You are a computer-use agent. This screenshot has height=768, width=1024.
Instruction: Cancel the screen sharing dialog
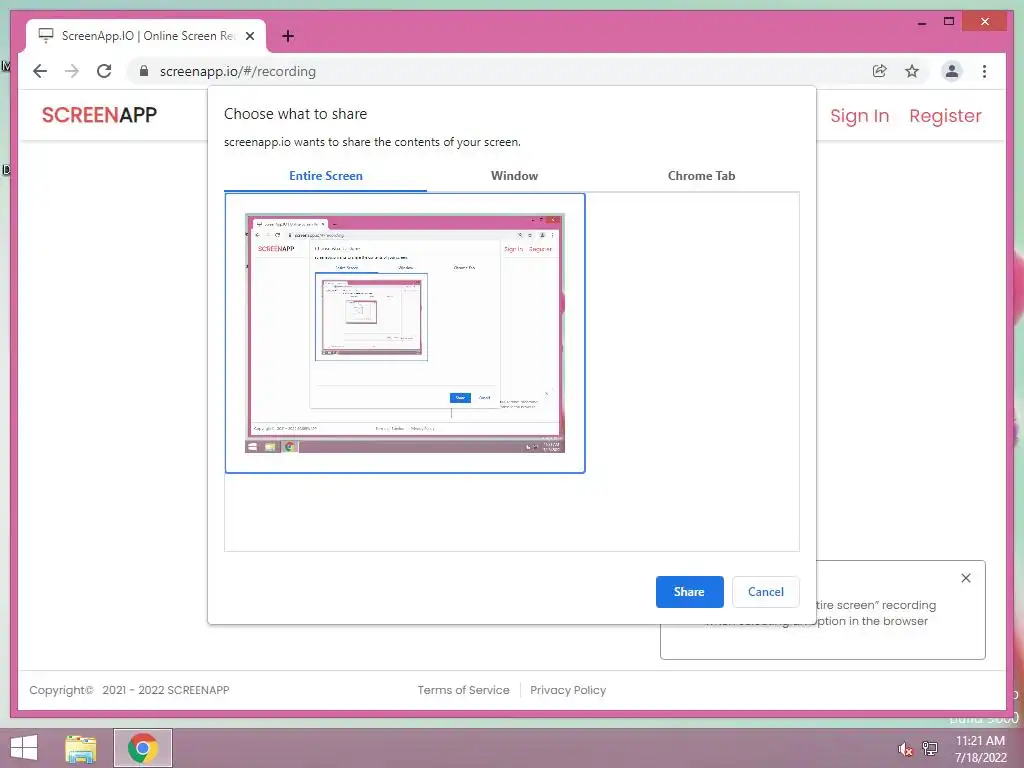pos(765,592)
